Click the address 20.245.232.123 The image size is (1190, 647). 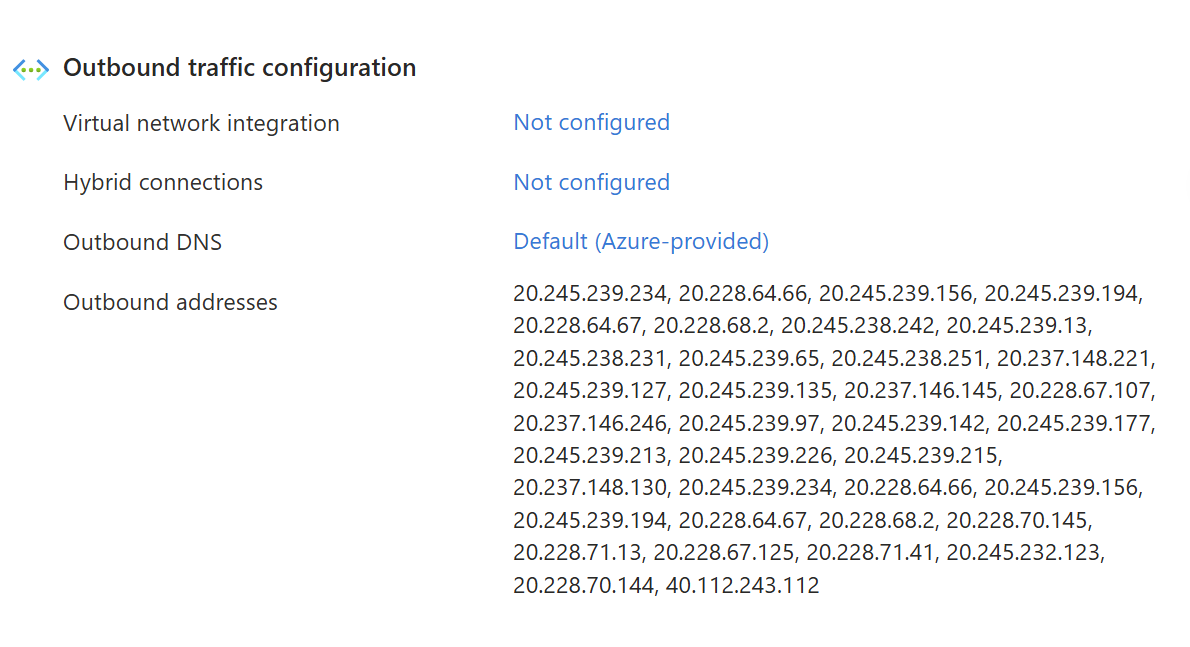coord(1023,553)
